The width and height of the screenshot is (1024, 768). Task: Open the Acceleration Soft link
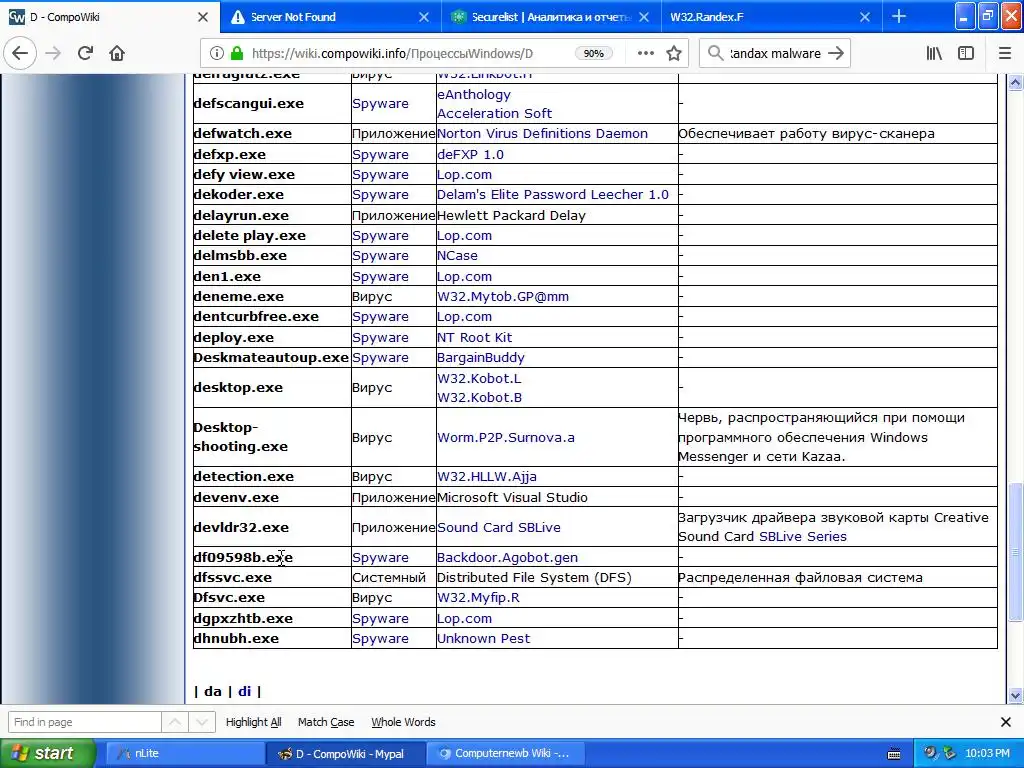(x=494, y=113)
